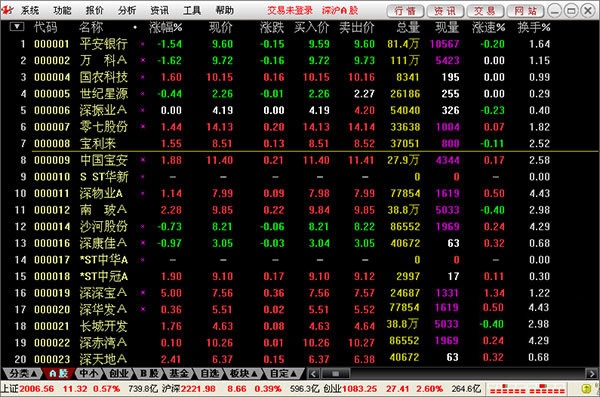
Task: Click the 网站 button at top right
Action: (525, 11)
